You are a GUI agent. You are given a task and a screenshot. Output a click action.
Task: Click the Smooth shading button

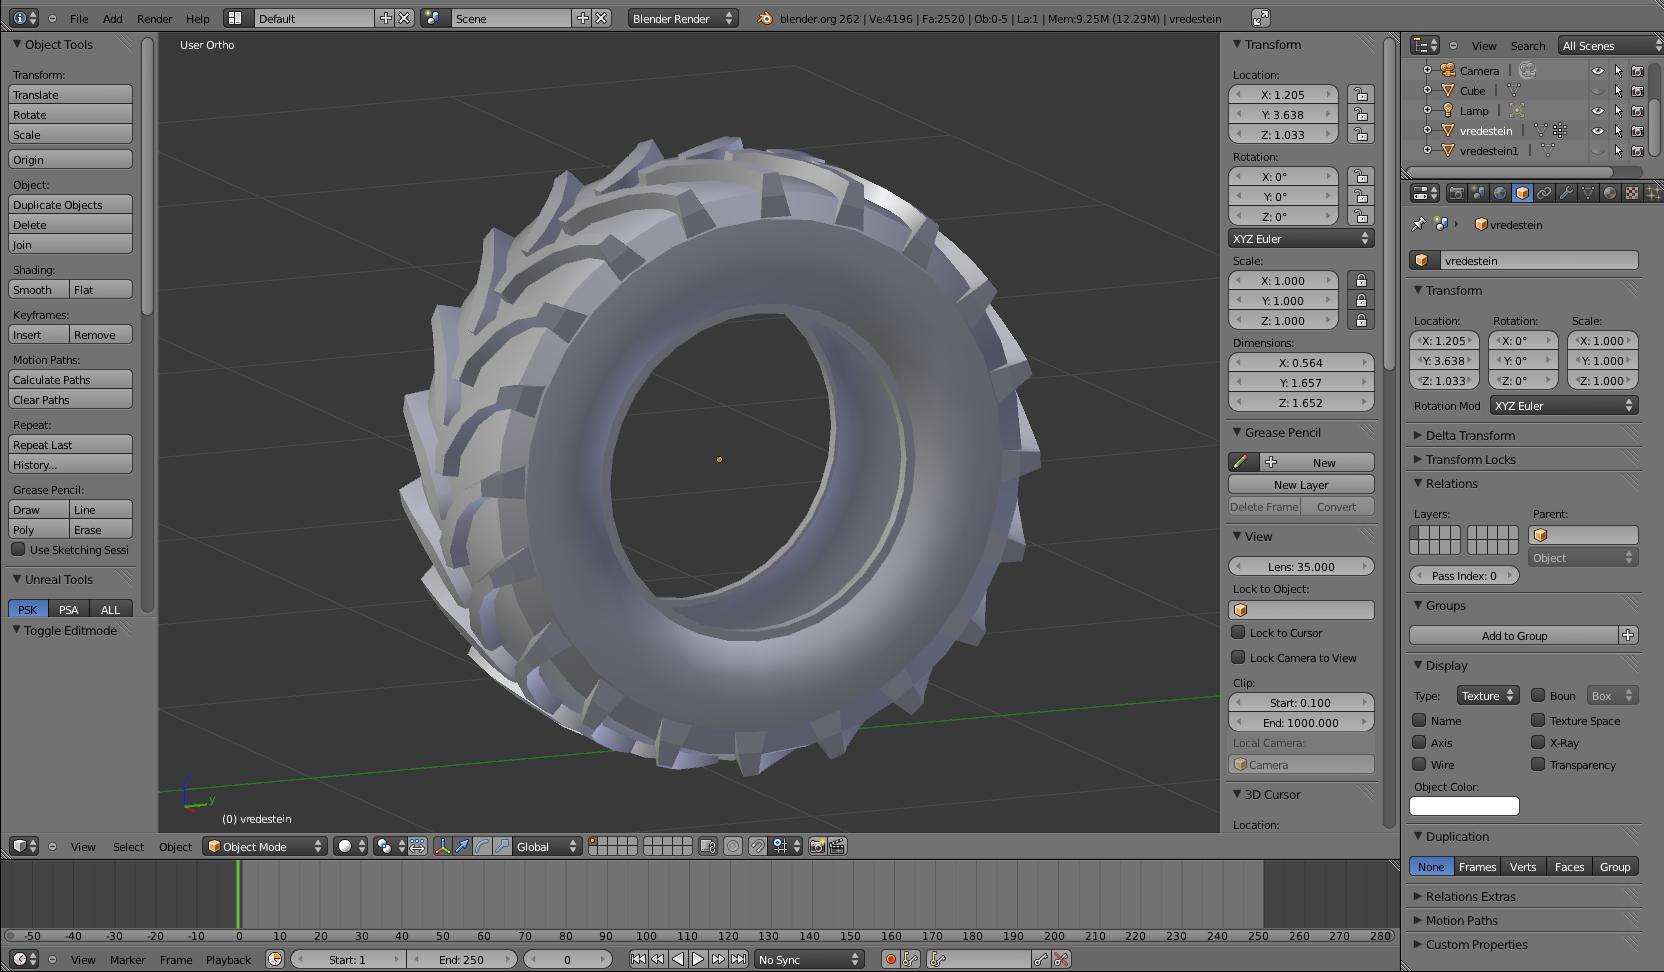point(39,289)
